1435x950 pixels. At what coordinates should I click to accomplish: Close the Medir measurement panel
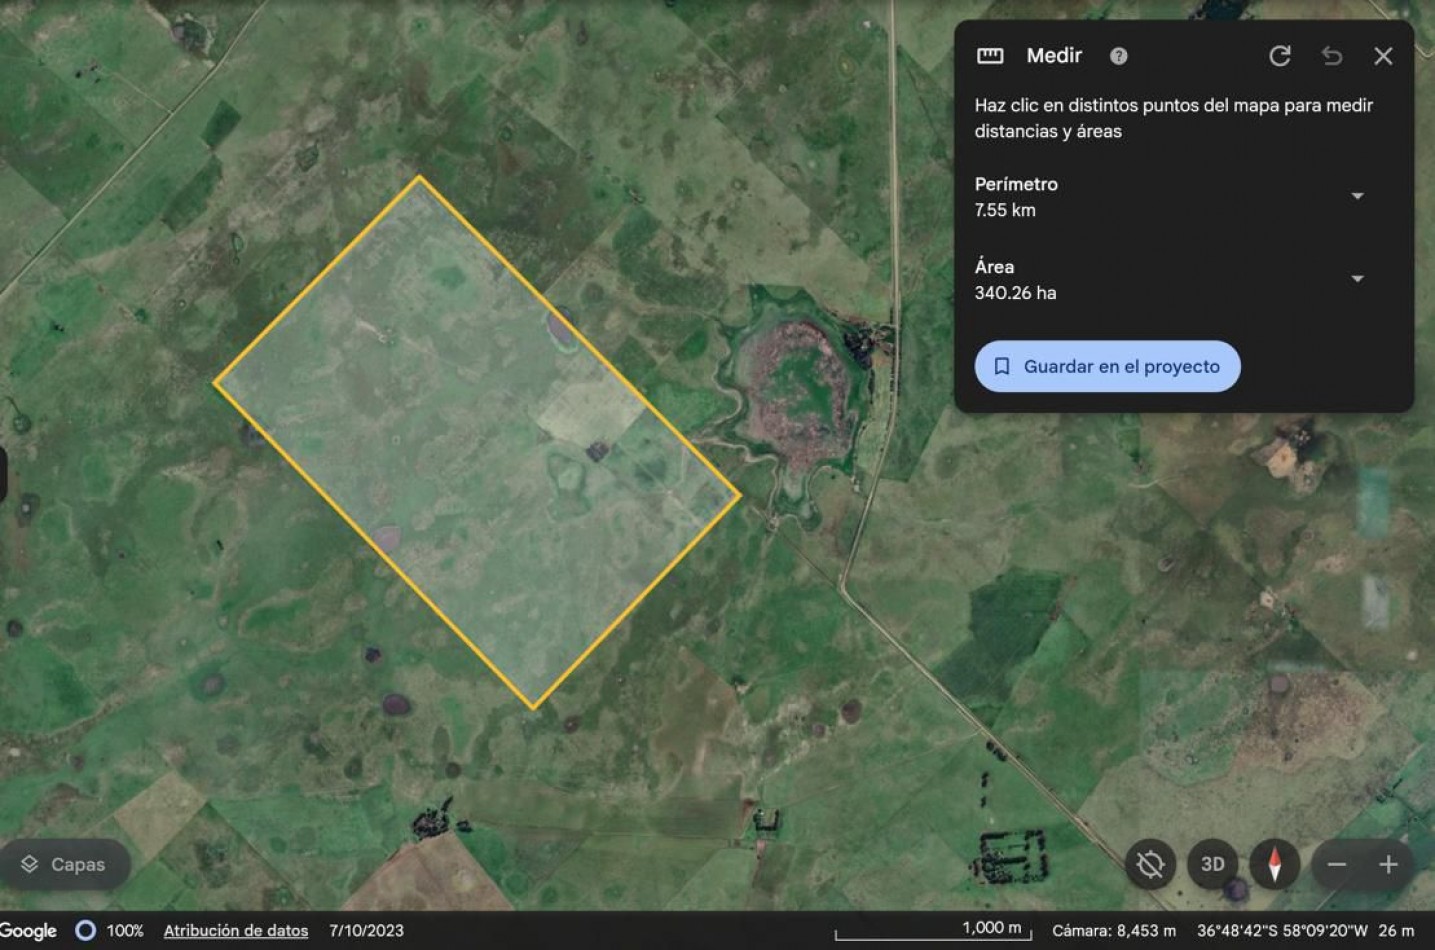[1383, 56]
